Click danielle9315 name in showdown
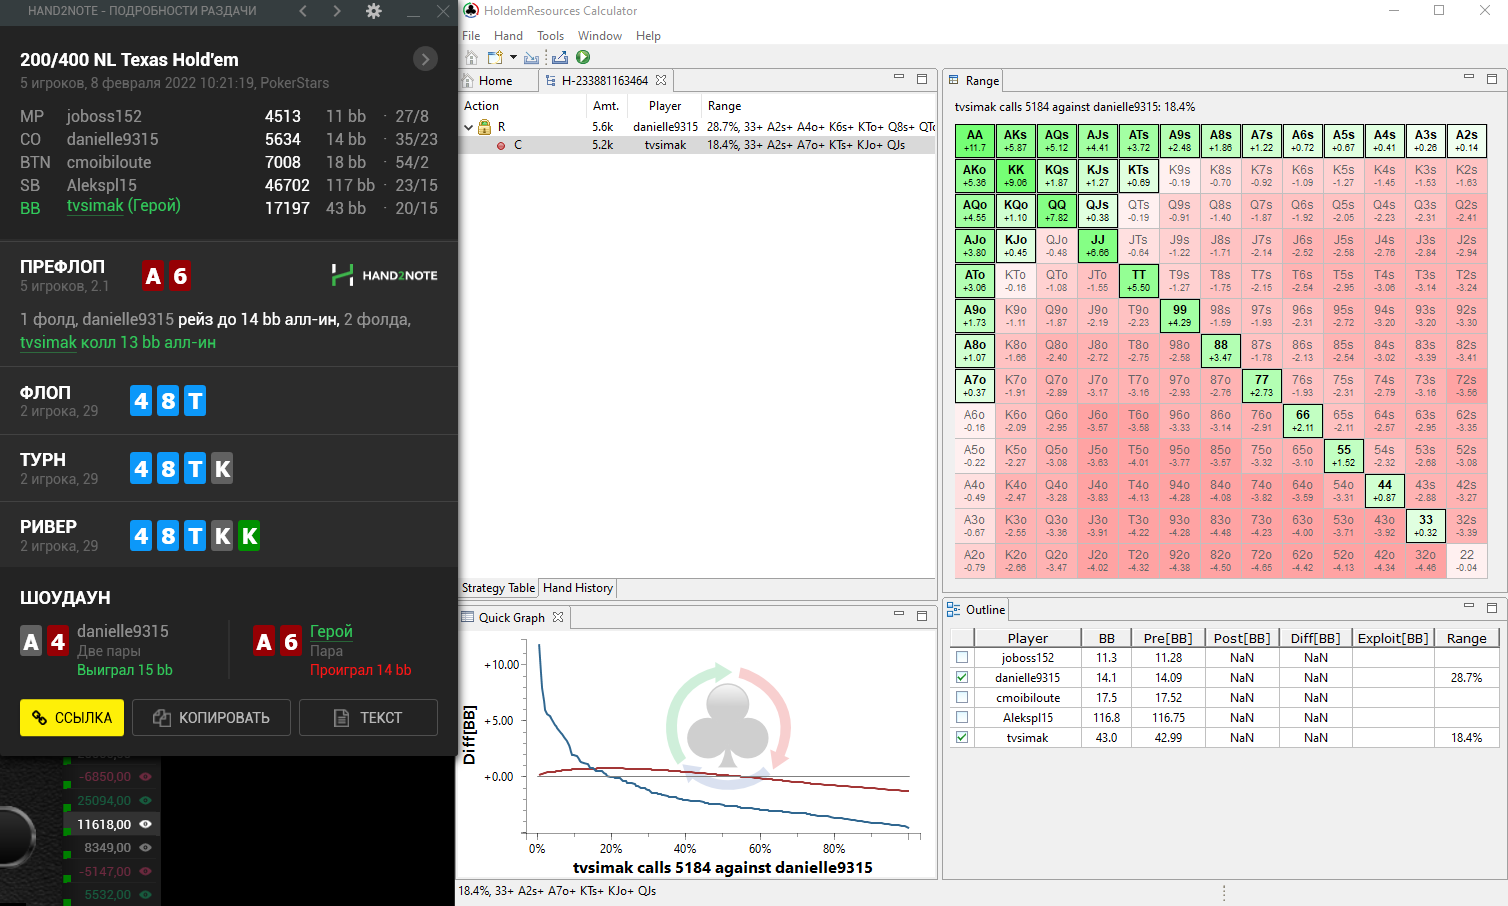The width and height of the screenshot is (1508, 906). [123, 631]
